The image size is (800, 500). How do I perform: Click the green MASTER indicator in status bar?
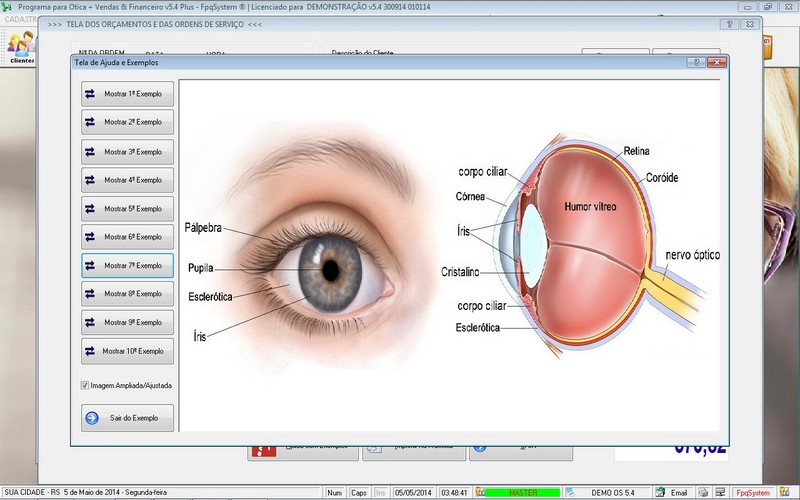point(523,493)
